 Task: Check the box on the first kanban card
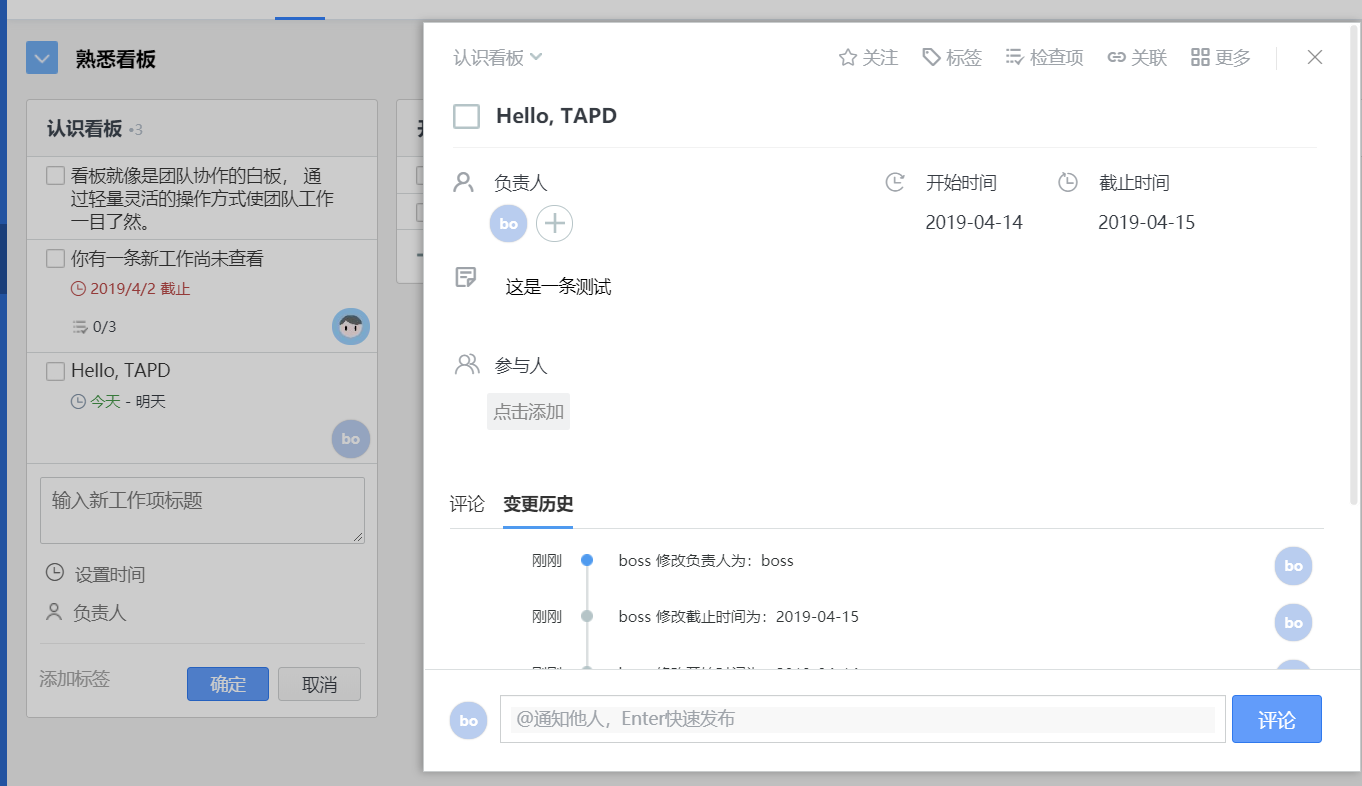(55, 174)
